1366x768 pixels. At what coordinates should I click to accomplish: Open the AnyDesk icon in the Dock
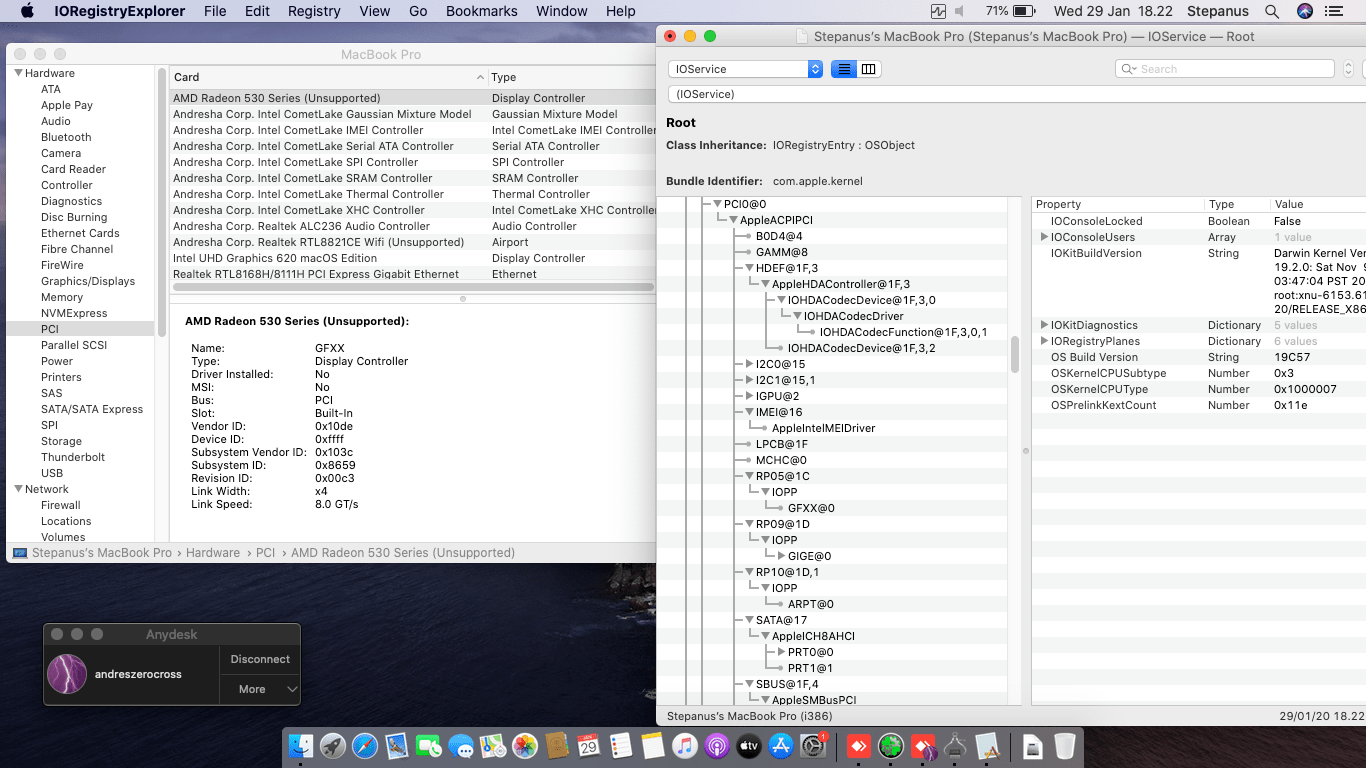[857, 746]
